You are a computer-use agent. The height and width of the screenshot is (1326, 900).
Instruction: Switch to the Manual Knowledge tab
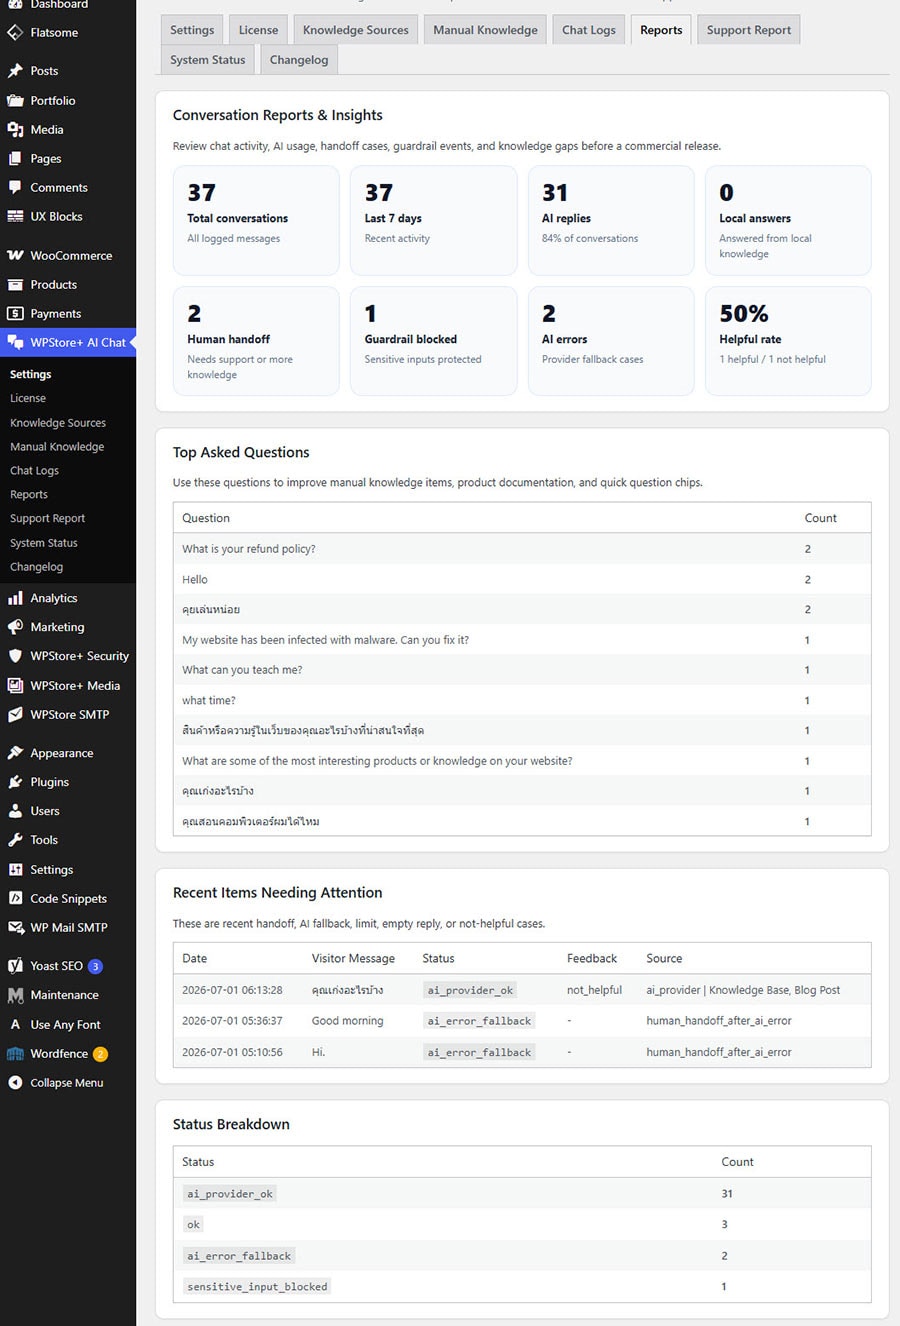(485, 30)
